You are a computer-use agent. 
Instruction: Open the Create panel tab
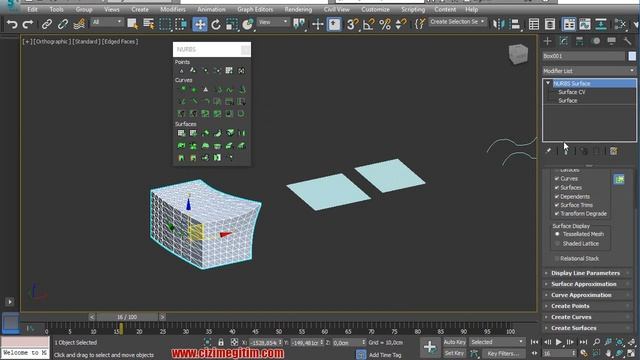pyautogui.click(x=547, y=41)
